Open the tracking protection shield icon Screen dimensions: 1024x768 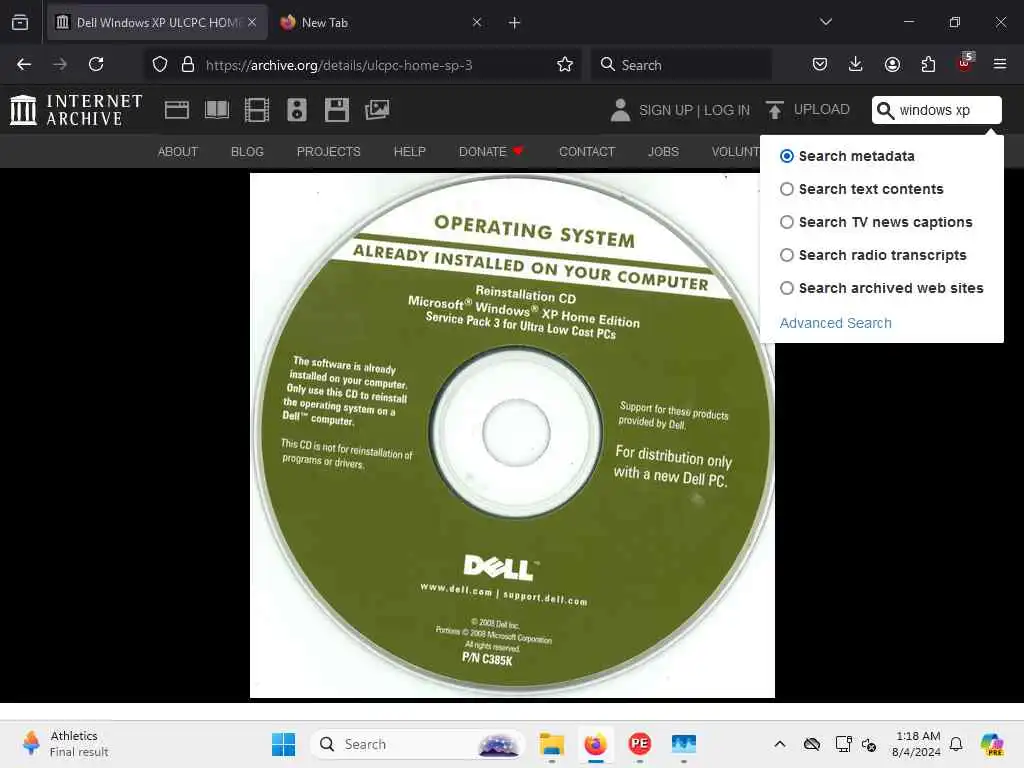click(x=160, y=64)
